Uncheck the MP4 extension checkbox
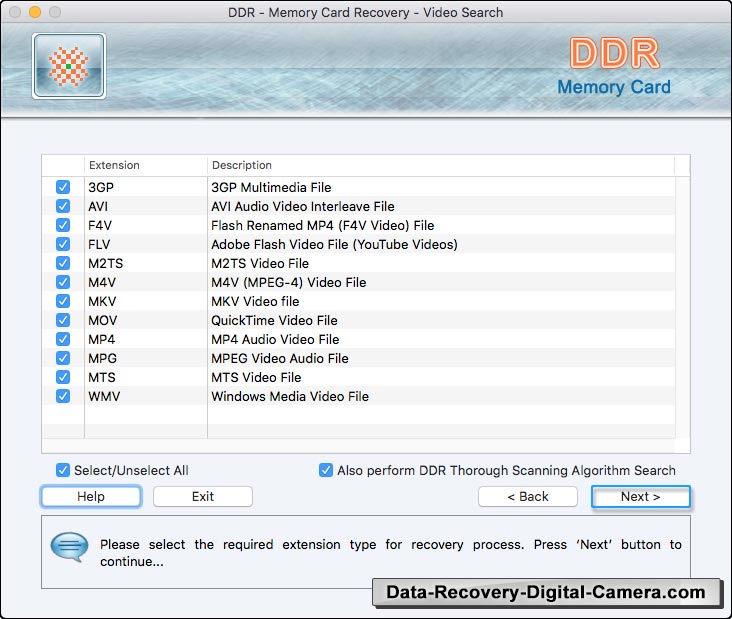732x619 pixels. pyautogui.click(x=63, y=339)
